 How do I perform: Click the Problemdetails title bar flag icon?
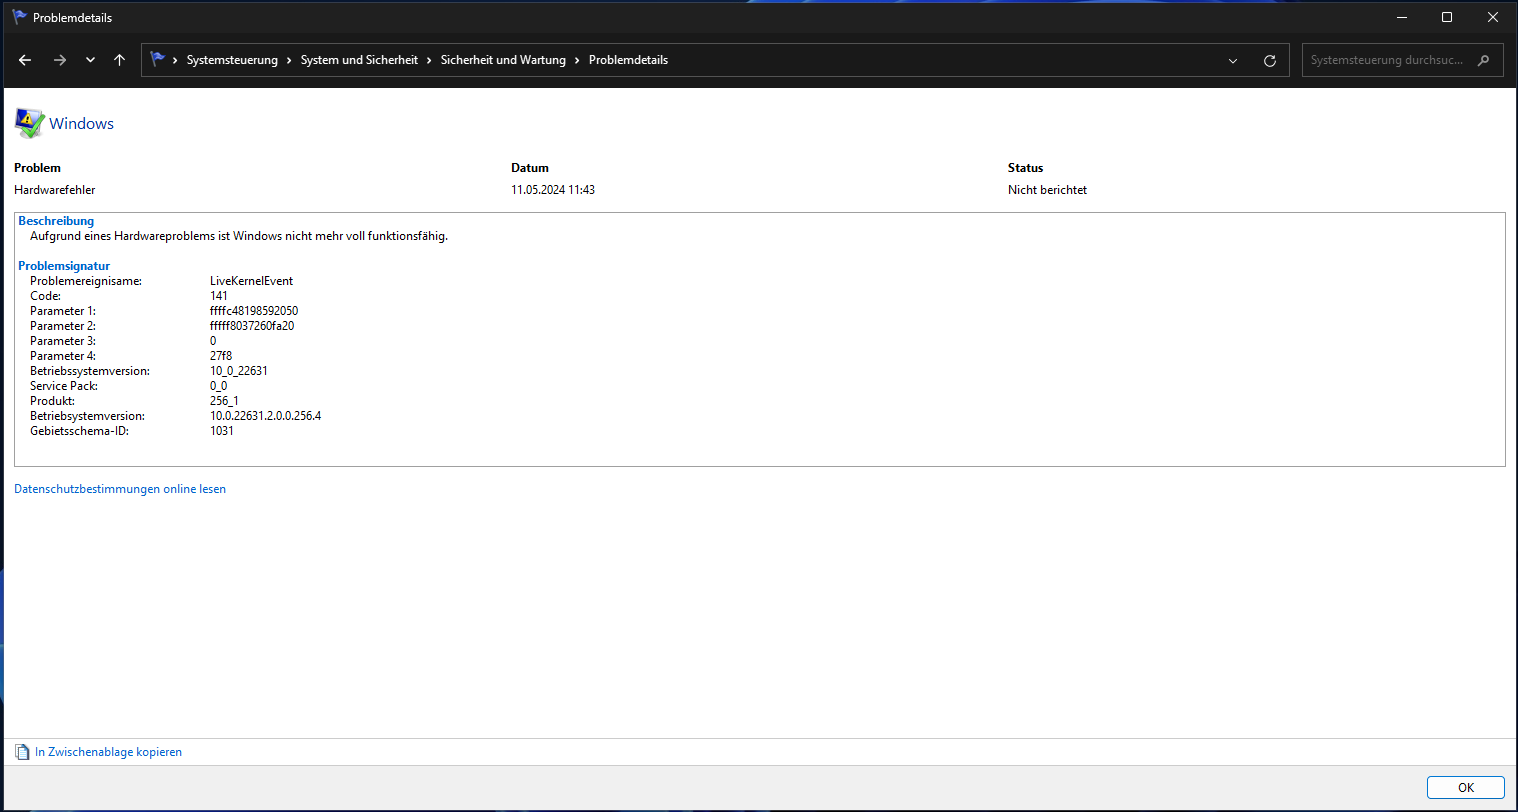pyautogui.click(x=19, y=17)
